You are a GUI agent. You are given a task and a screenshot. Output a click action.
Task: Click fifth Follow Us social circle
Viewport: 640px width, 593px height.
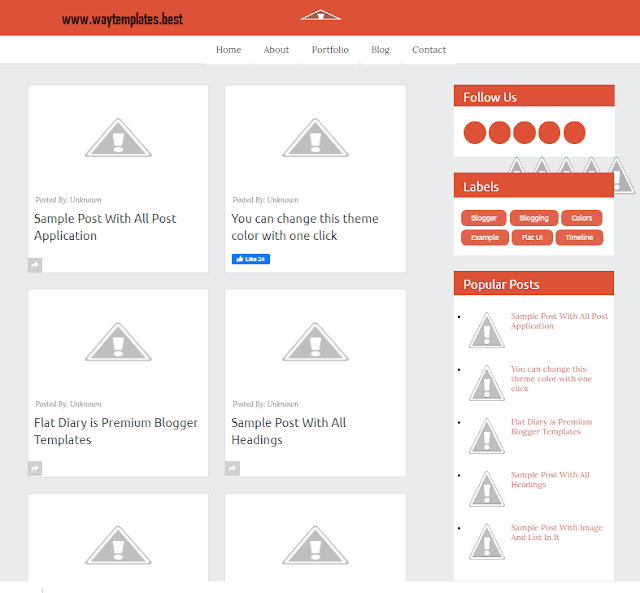[x=574, y=133]
